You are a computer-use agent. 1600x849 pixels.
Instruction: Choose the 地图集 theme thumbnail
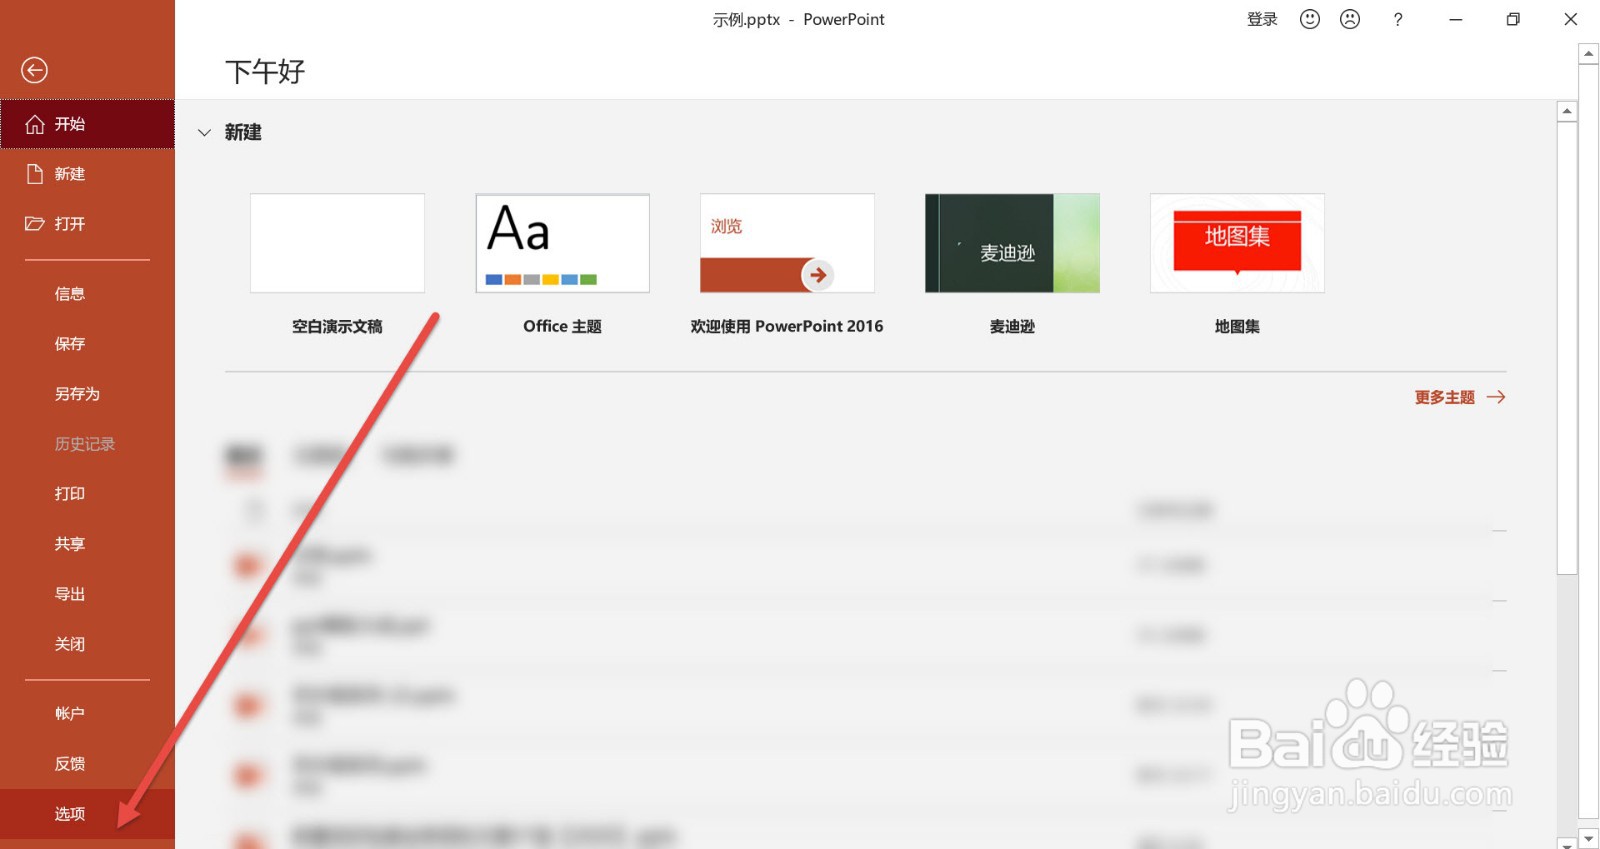[1237, 243]
